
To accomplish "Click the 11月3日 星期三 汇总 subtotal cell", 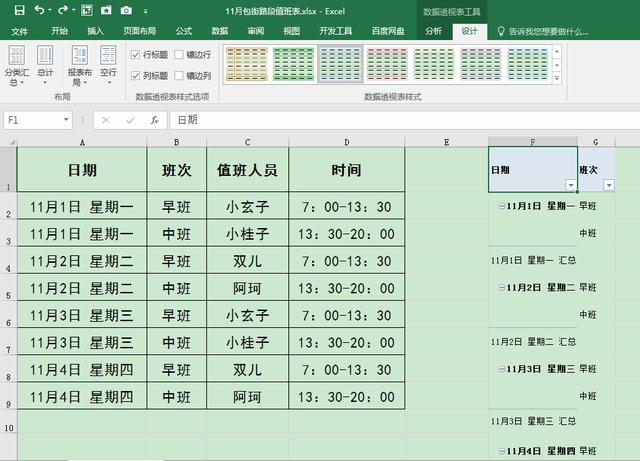I will click(533, 421).
